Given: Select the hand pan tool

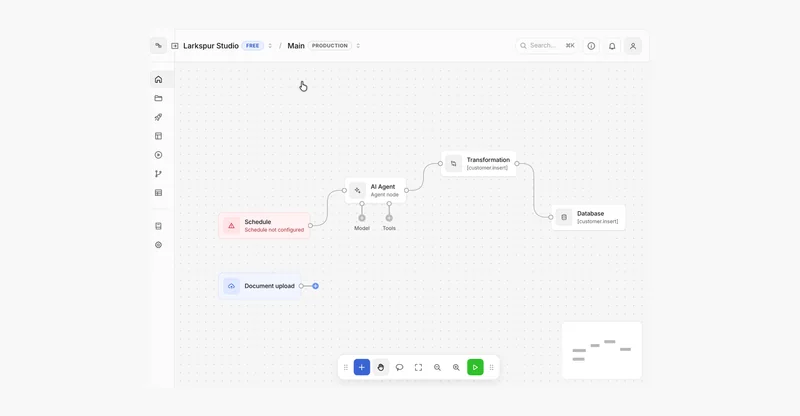Looking at the screenshot, I should pos(381,367).
